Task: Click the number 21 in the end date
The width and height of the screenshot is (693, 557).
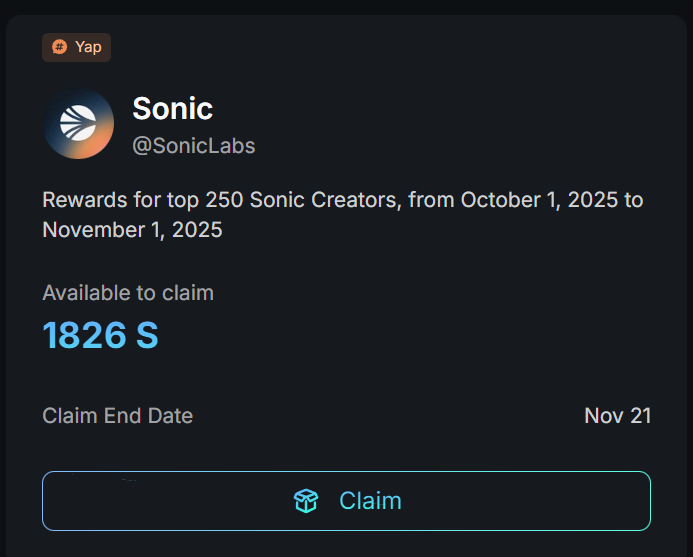Action: coord(639,416)
